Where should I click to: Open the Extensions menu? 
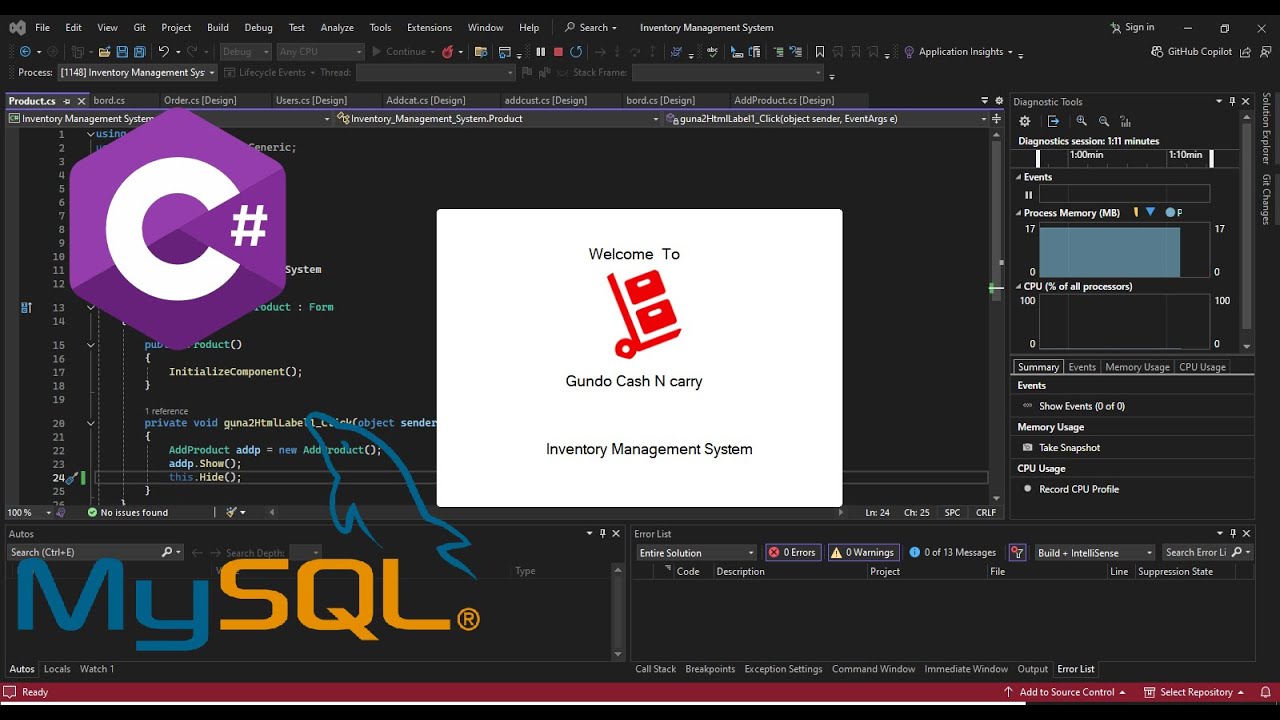[x=429, y=28]
